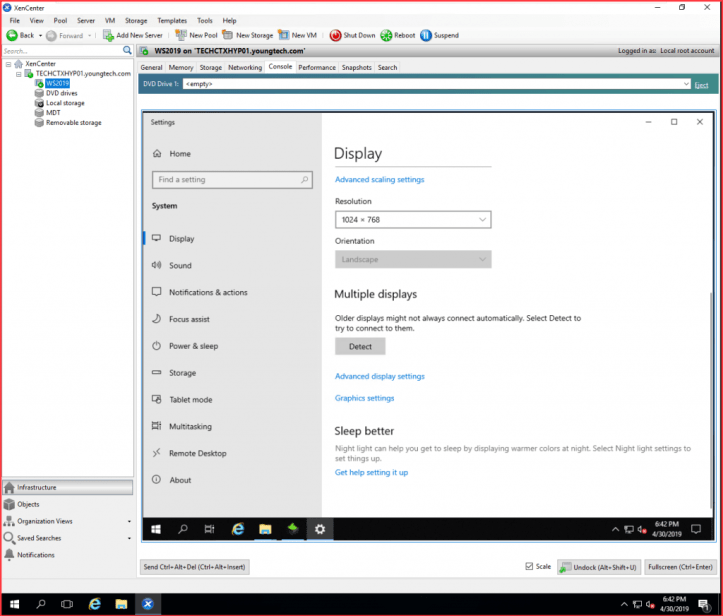The height and width of the screenshot is (616, 723).
Task: Open Home in Settings sidebar
Action: pyautogui.click(x=180, y=154)
